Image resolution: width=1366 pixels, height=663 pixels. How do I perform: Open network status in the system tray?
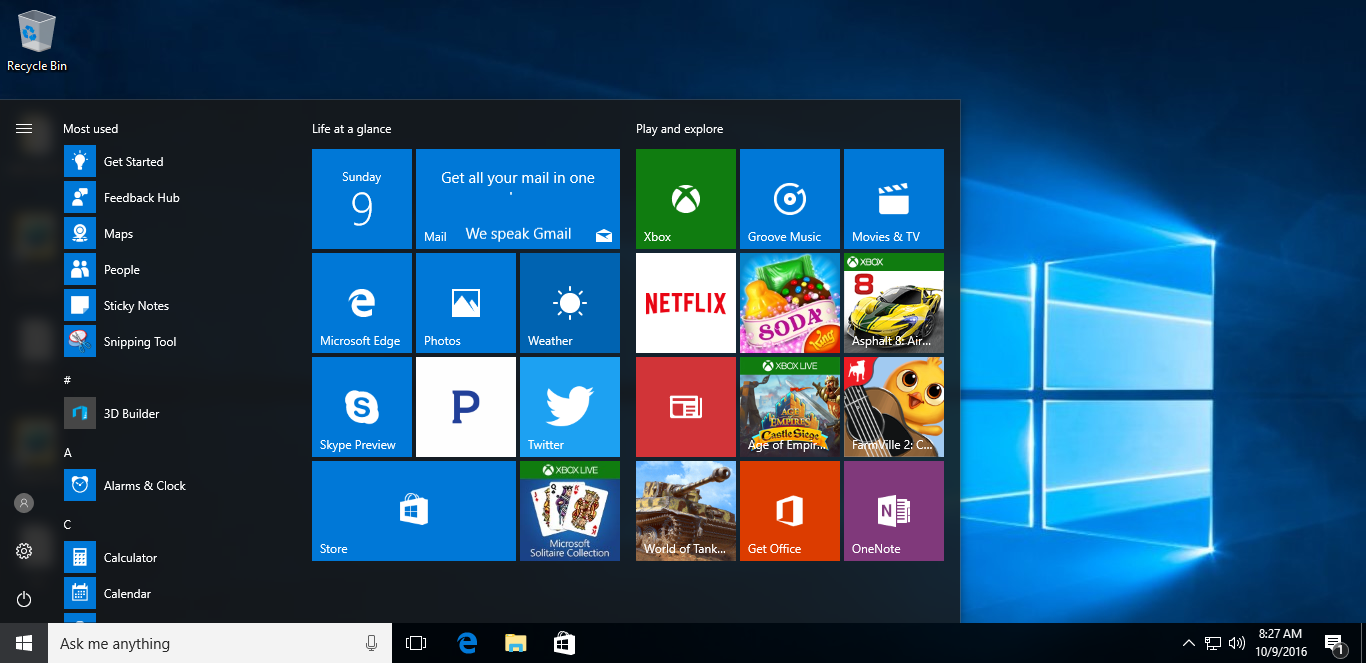pyautogui.click(x=1213, y=643)
